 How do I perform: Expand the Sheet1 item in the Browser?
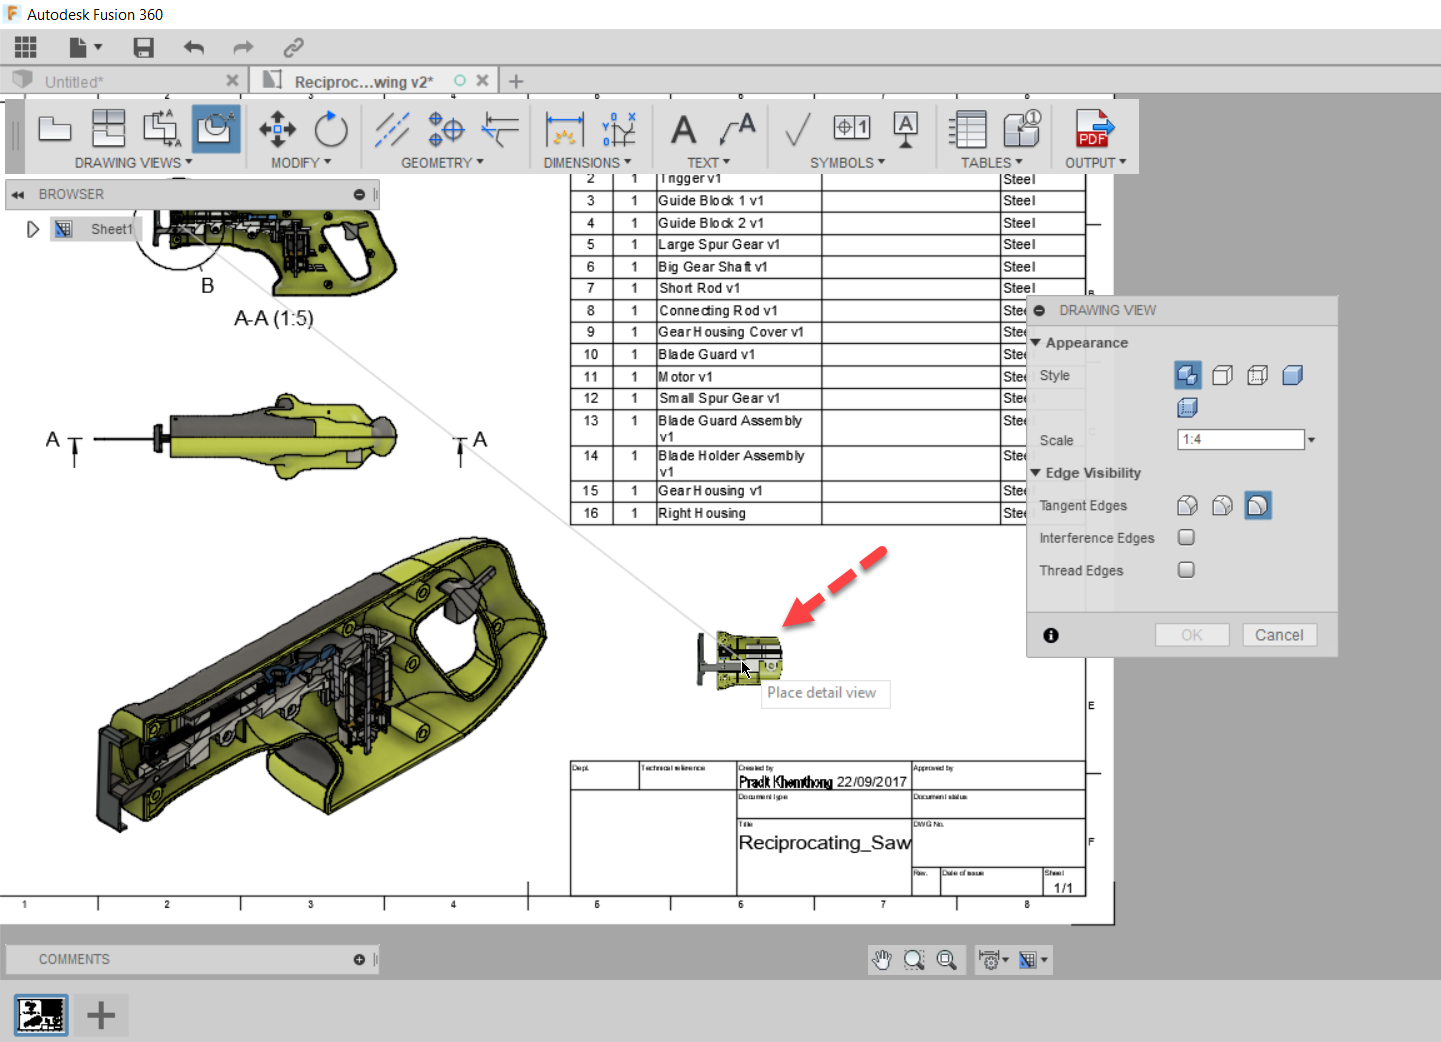pos(33,228)
